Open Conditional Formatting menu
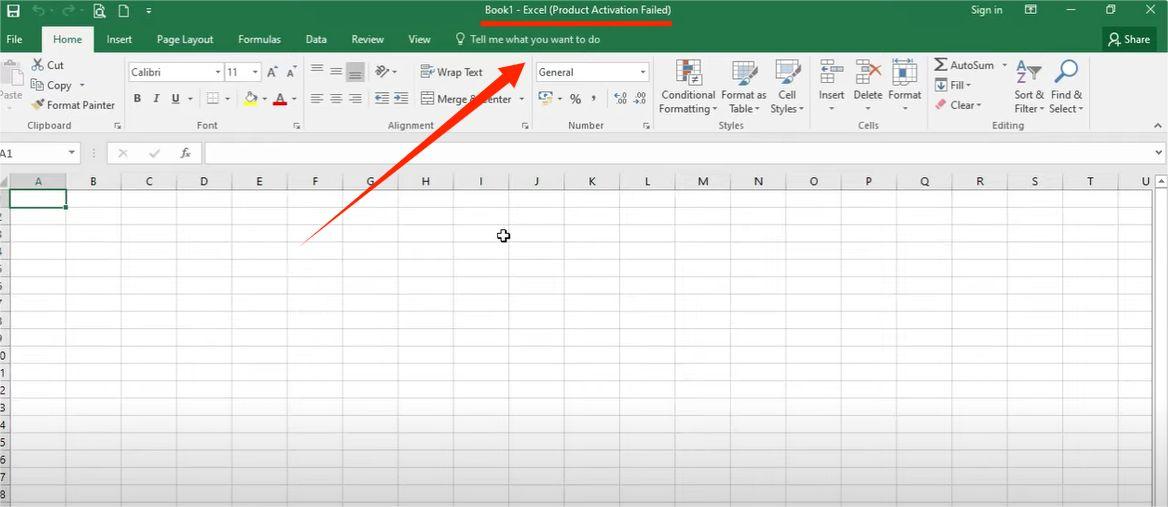 688,86
